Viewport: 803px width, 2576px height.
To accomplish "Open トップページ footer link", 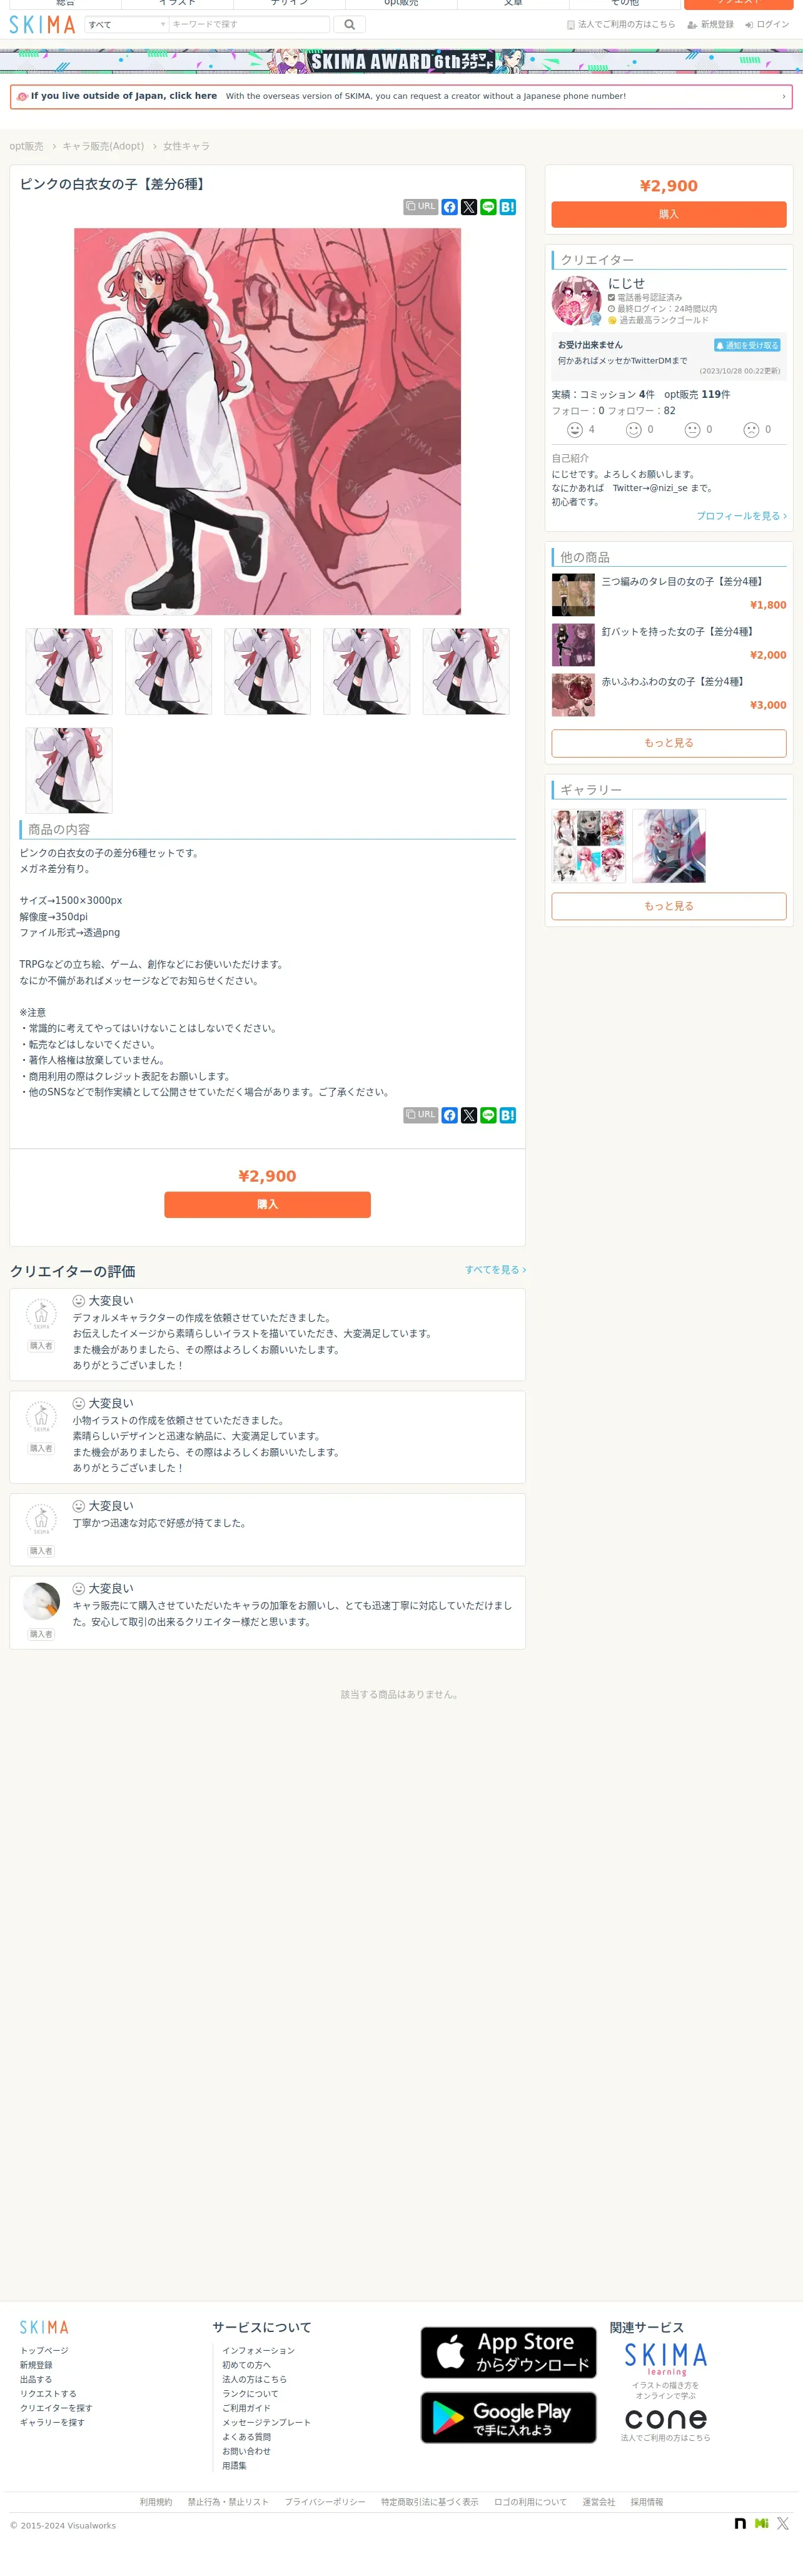I will tap(44, 2351).
